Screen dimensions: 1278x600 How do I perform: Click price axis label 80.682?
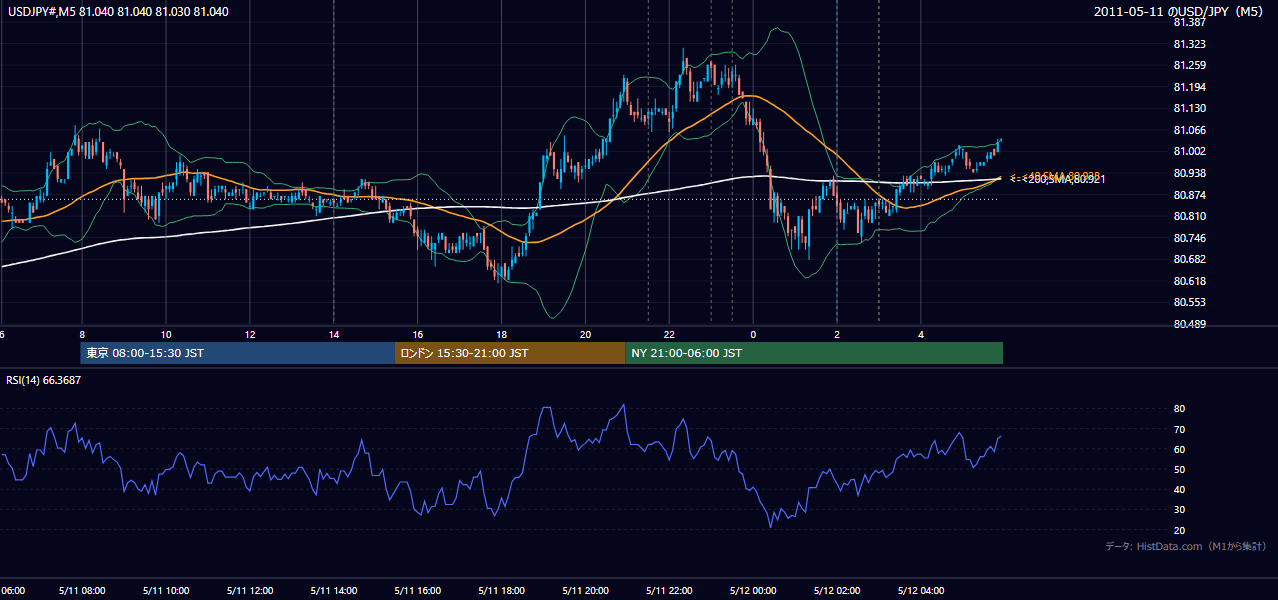tap(1188, 259)
